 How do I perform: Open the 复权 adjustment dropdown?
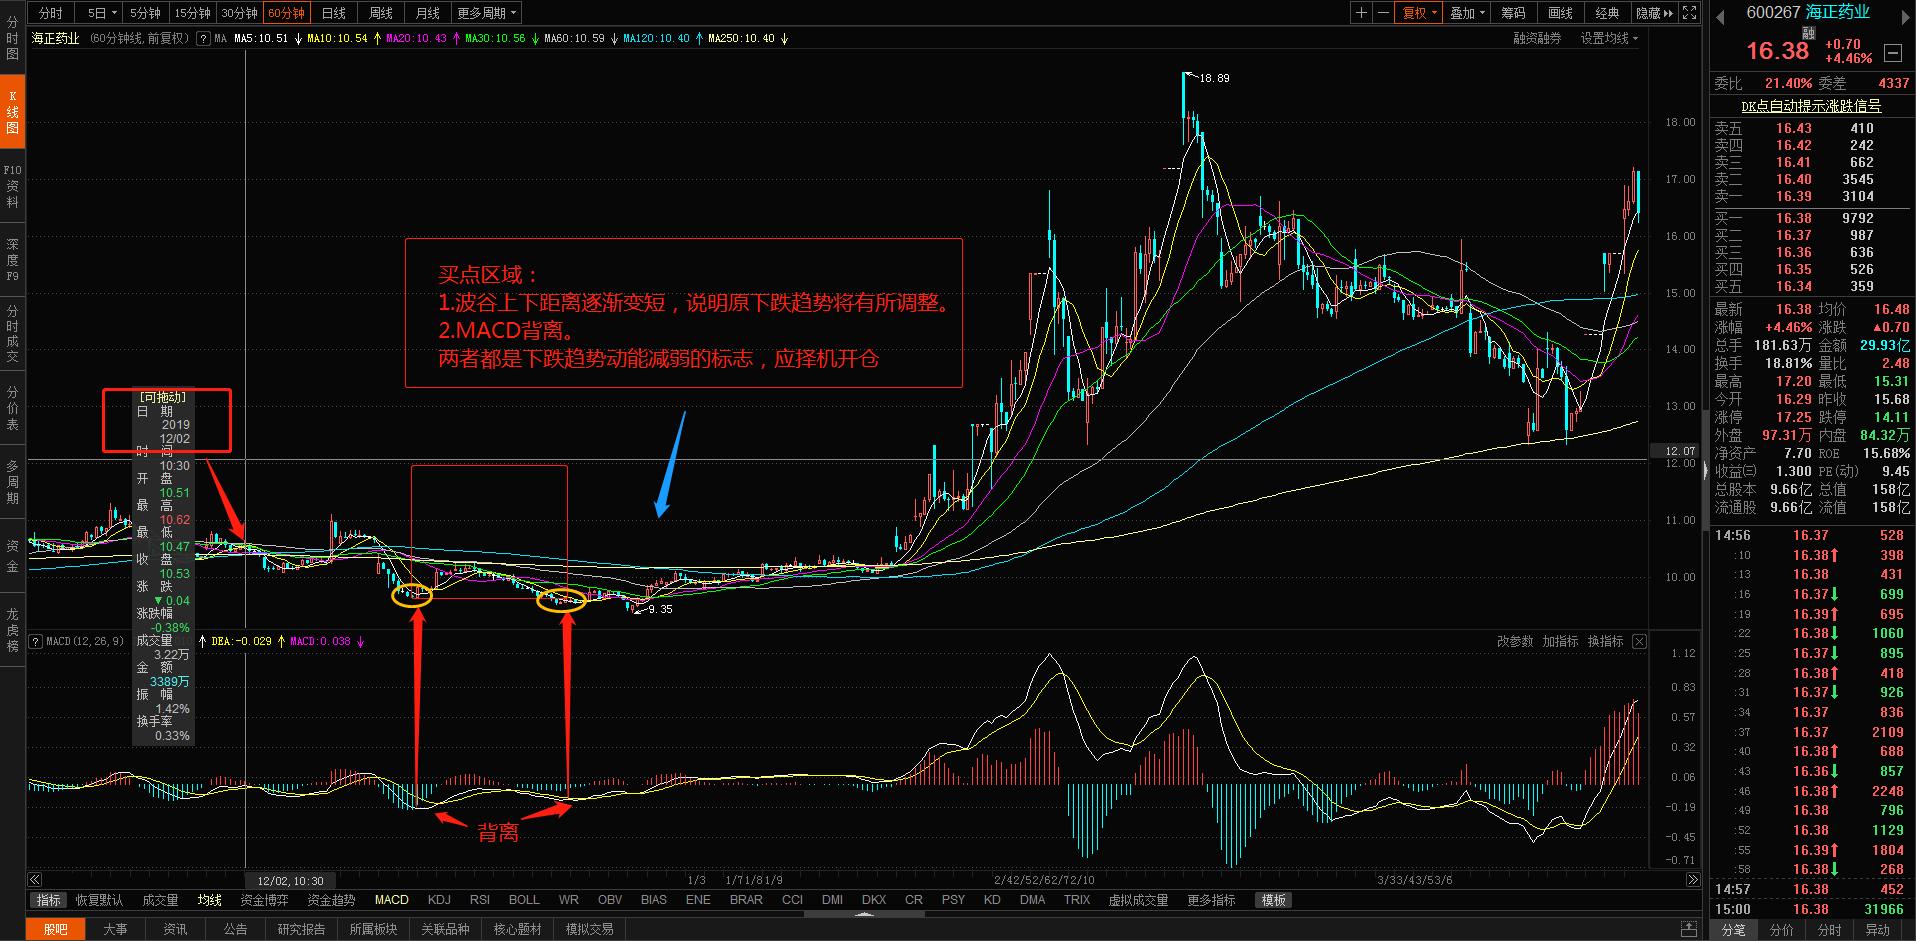pyautogui.click(x=1420, y=13)
